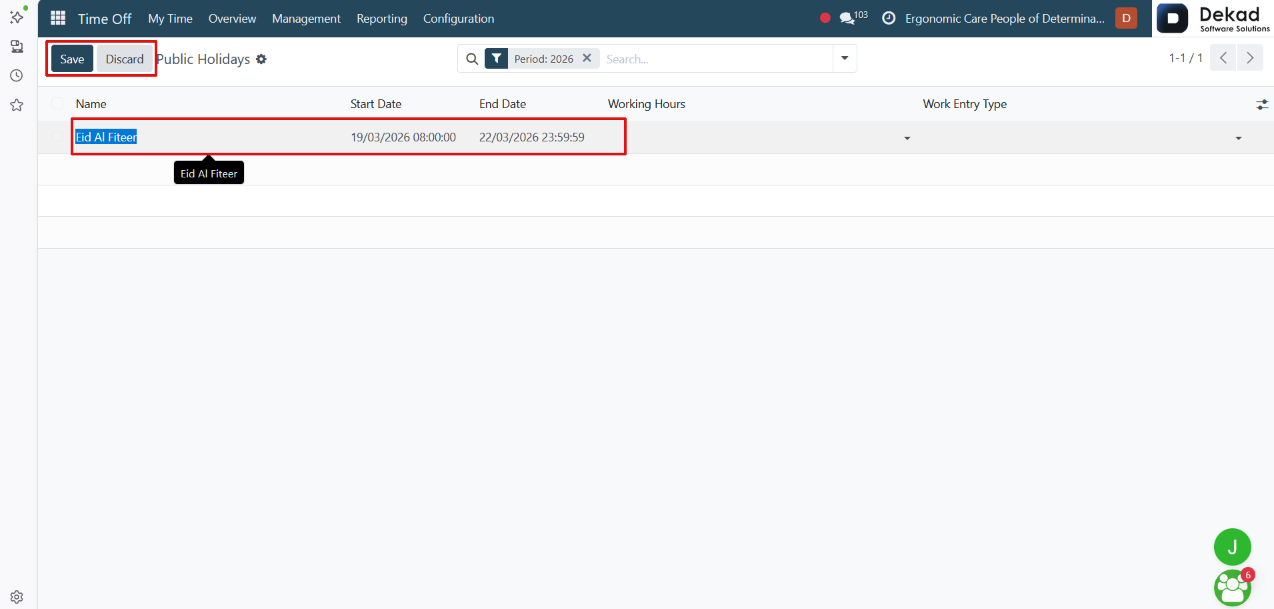Click the second sidebar icon below sparkle

(16, 46)
